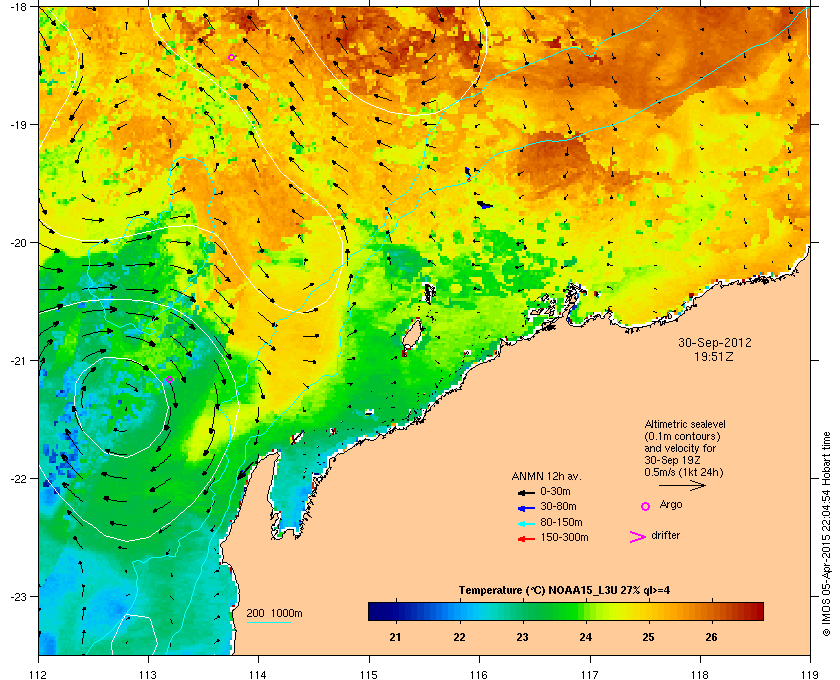Click the red 150-300m arrow legend symbol

pos(526,539)
